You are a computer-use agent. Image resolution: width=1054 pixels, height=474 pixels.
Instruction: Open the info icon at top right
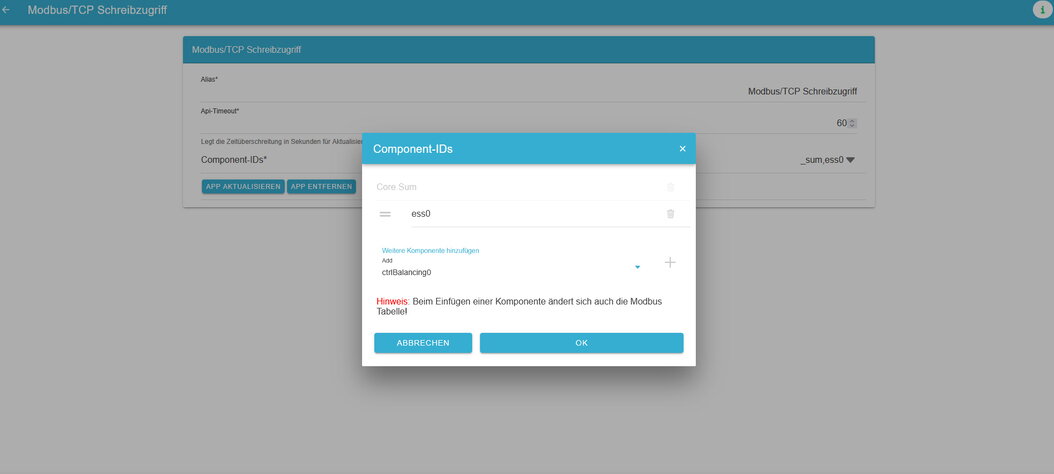coord(1041,9)
